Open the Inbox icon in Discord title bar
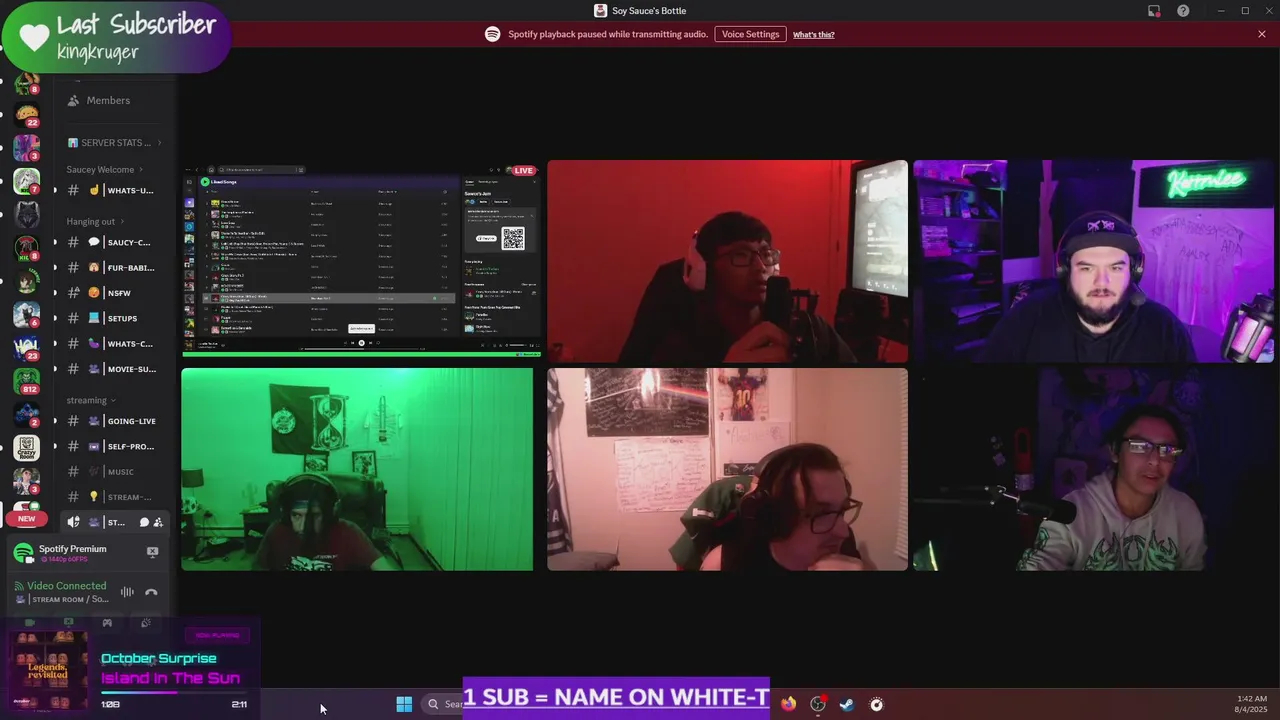Screen dimensions: 1280x720 click(1154, 11)
